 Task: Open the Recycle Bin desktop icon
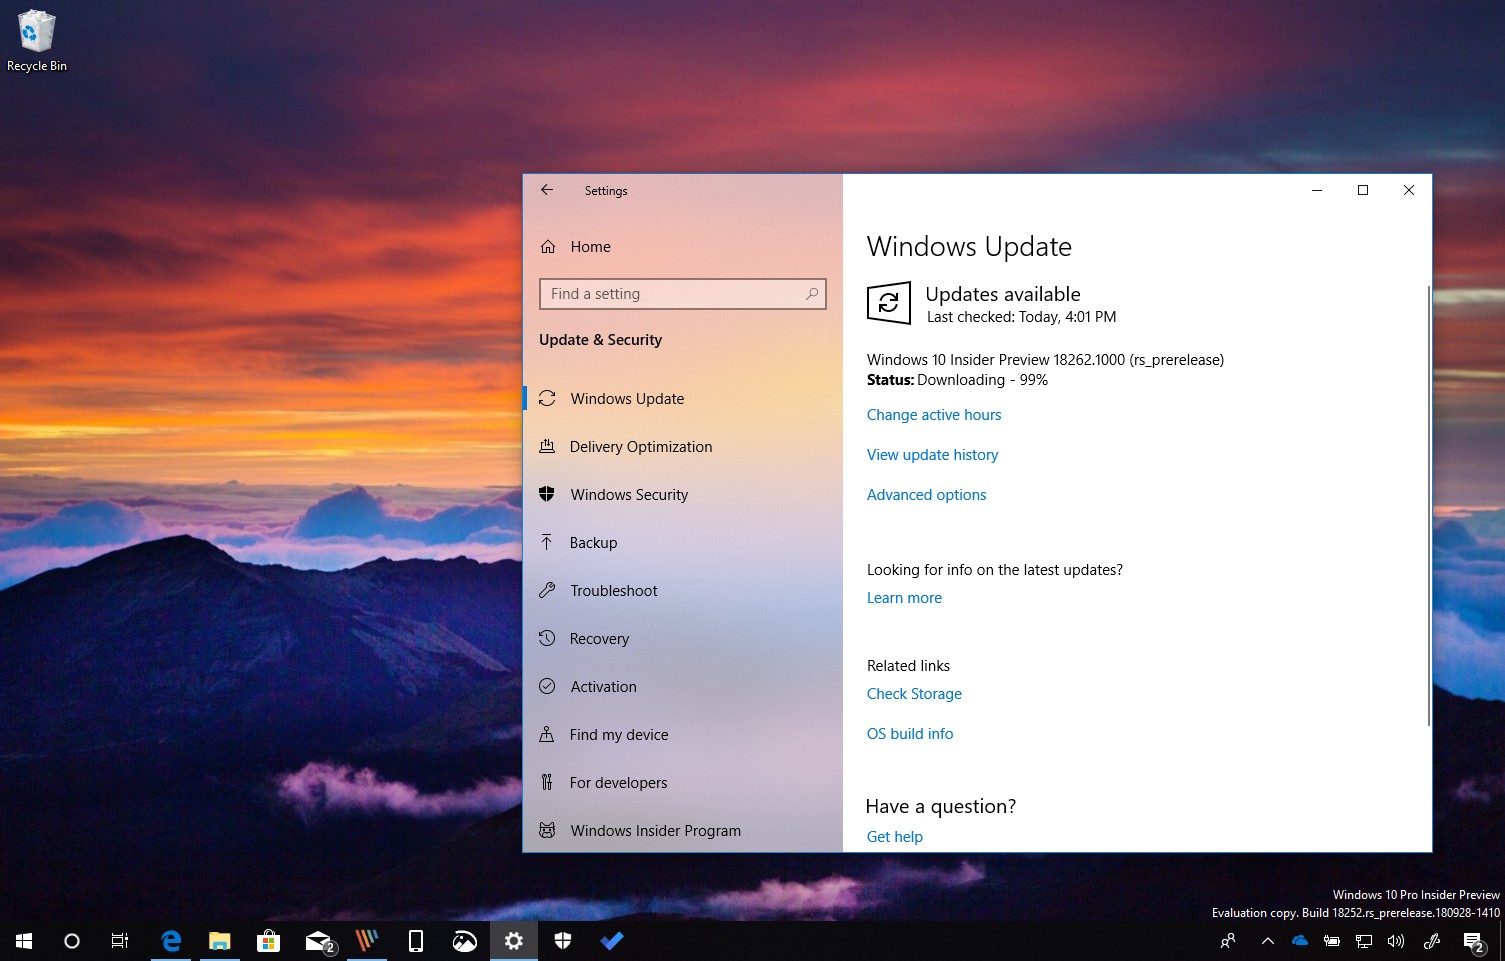click(36, 42)
